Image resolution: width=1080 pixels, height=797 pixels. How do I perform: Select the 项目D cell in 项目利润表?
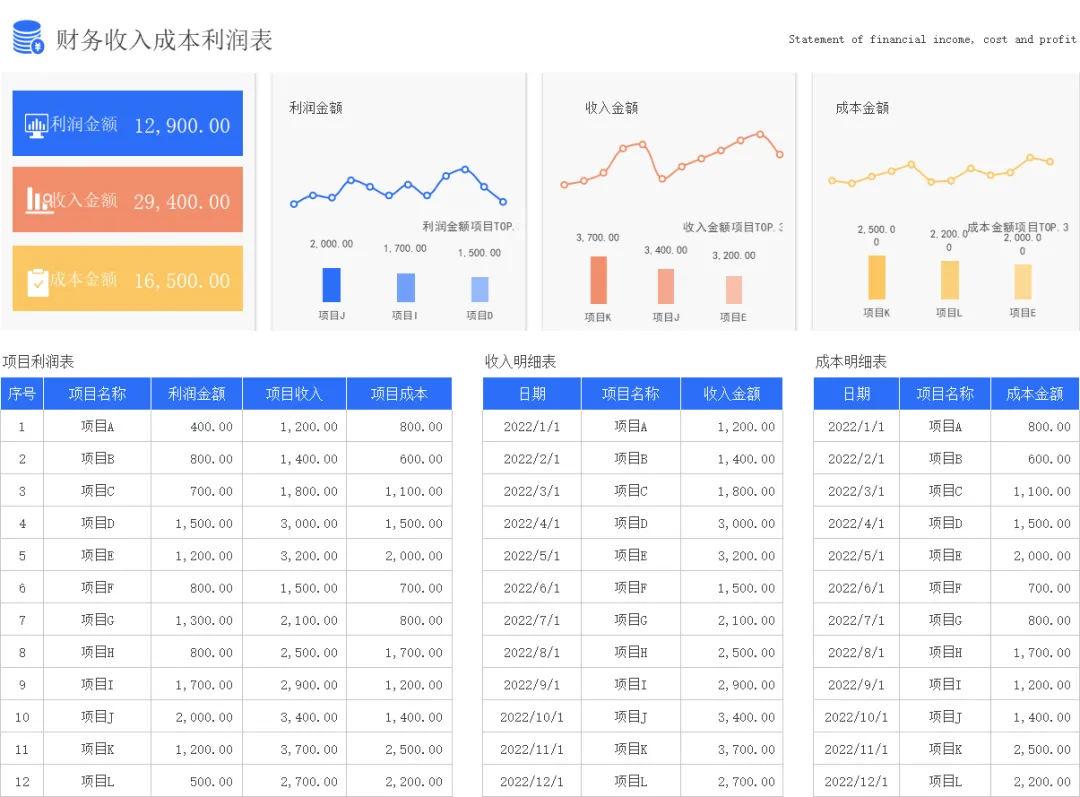(x=97, y=524)
